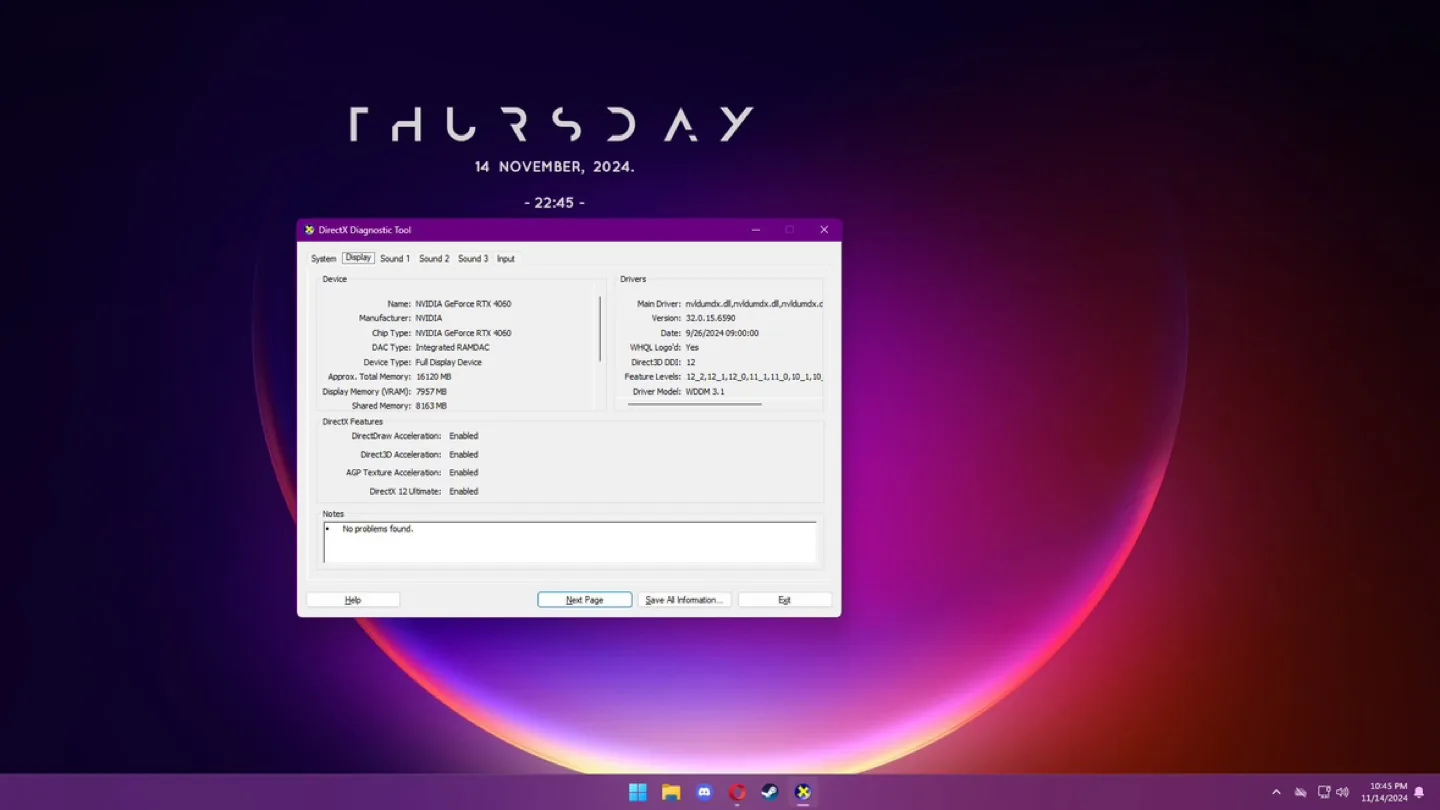Click the DirectDraw Acceleration Enabled value

tap(463, 436)
